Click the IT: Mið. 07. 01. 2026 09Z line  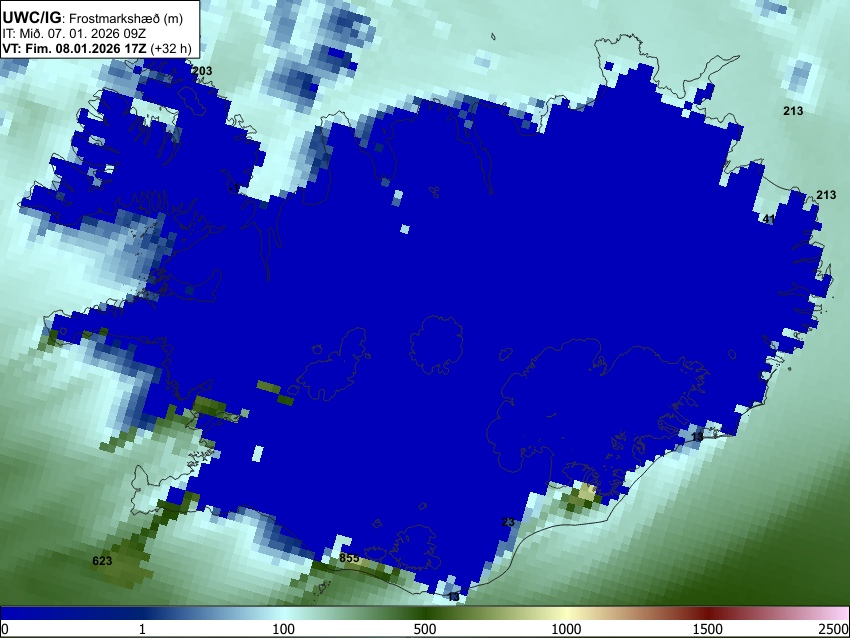tap(74, 34)
